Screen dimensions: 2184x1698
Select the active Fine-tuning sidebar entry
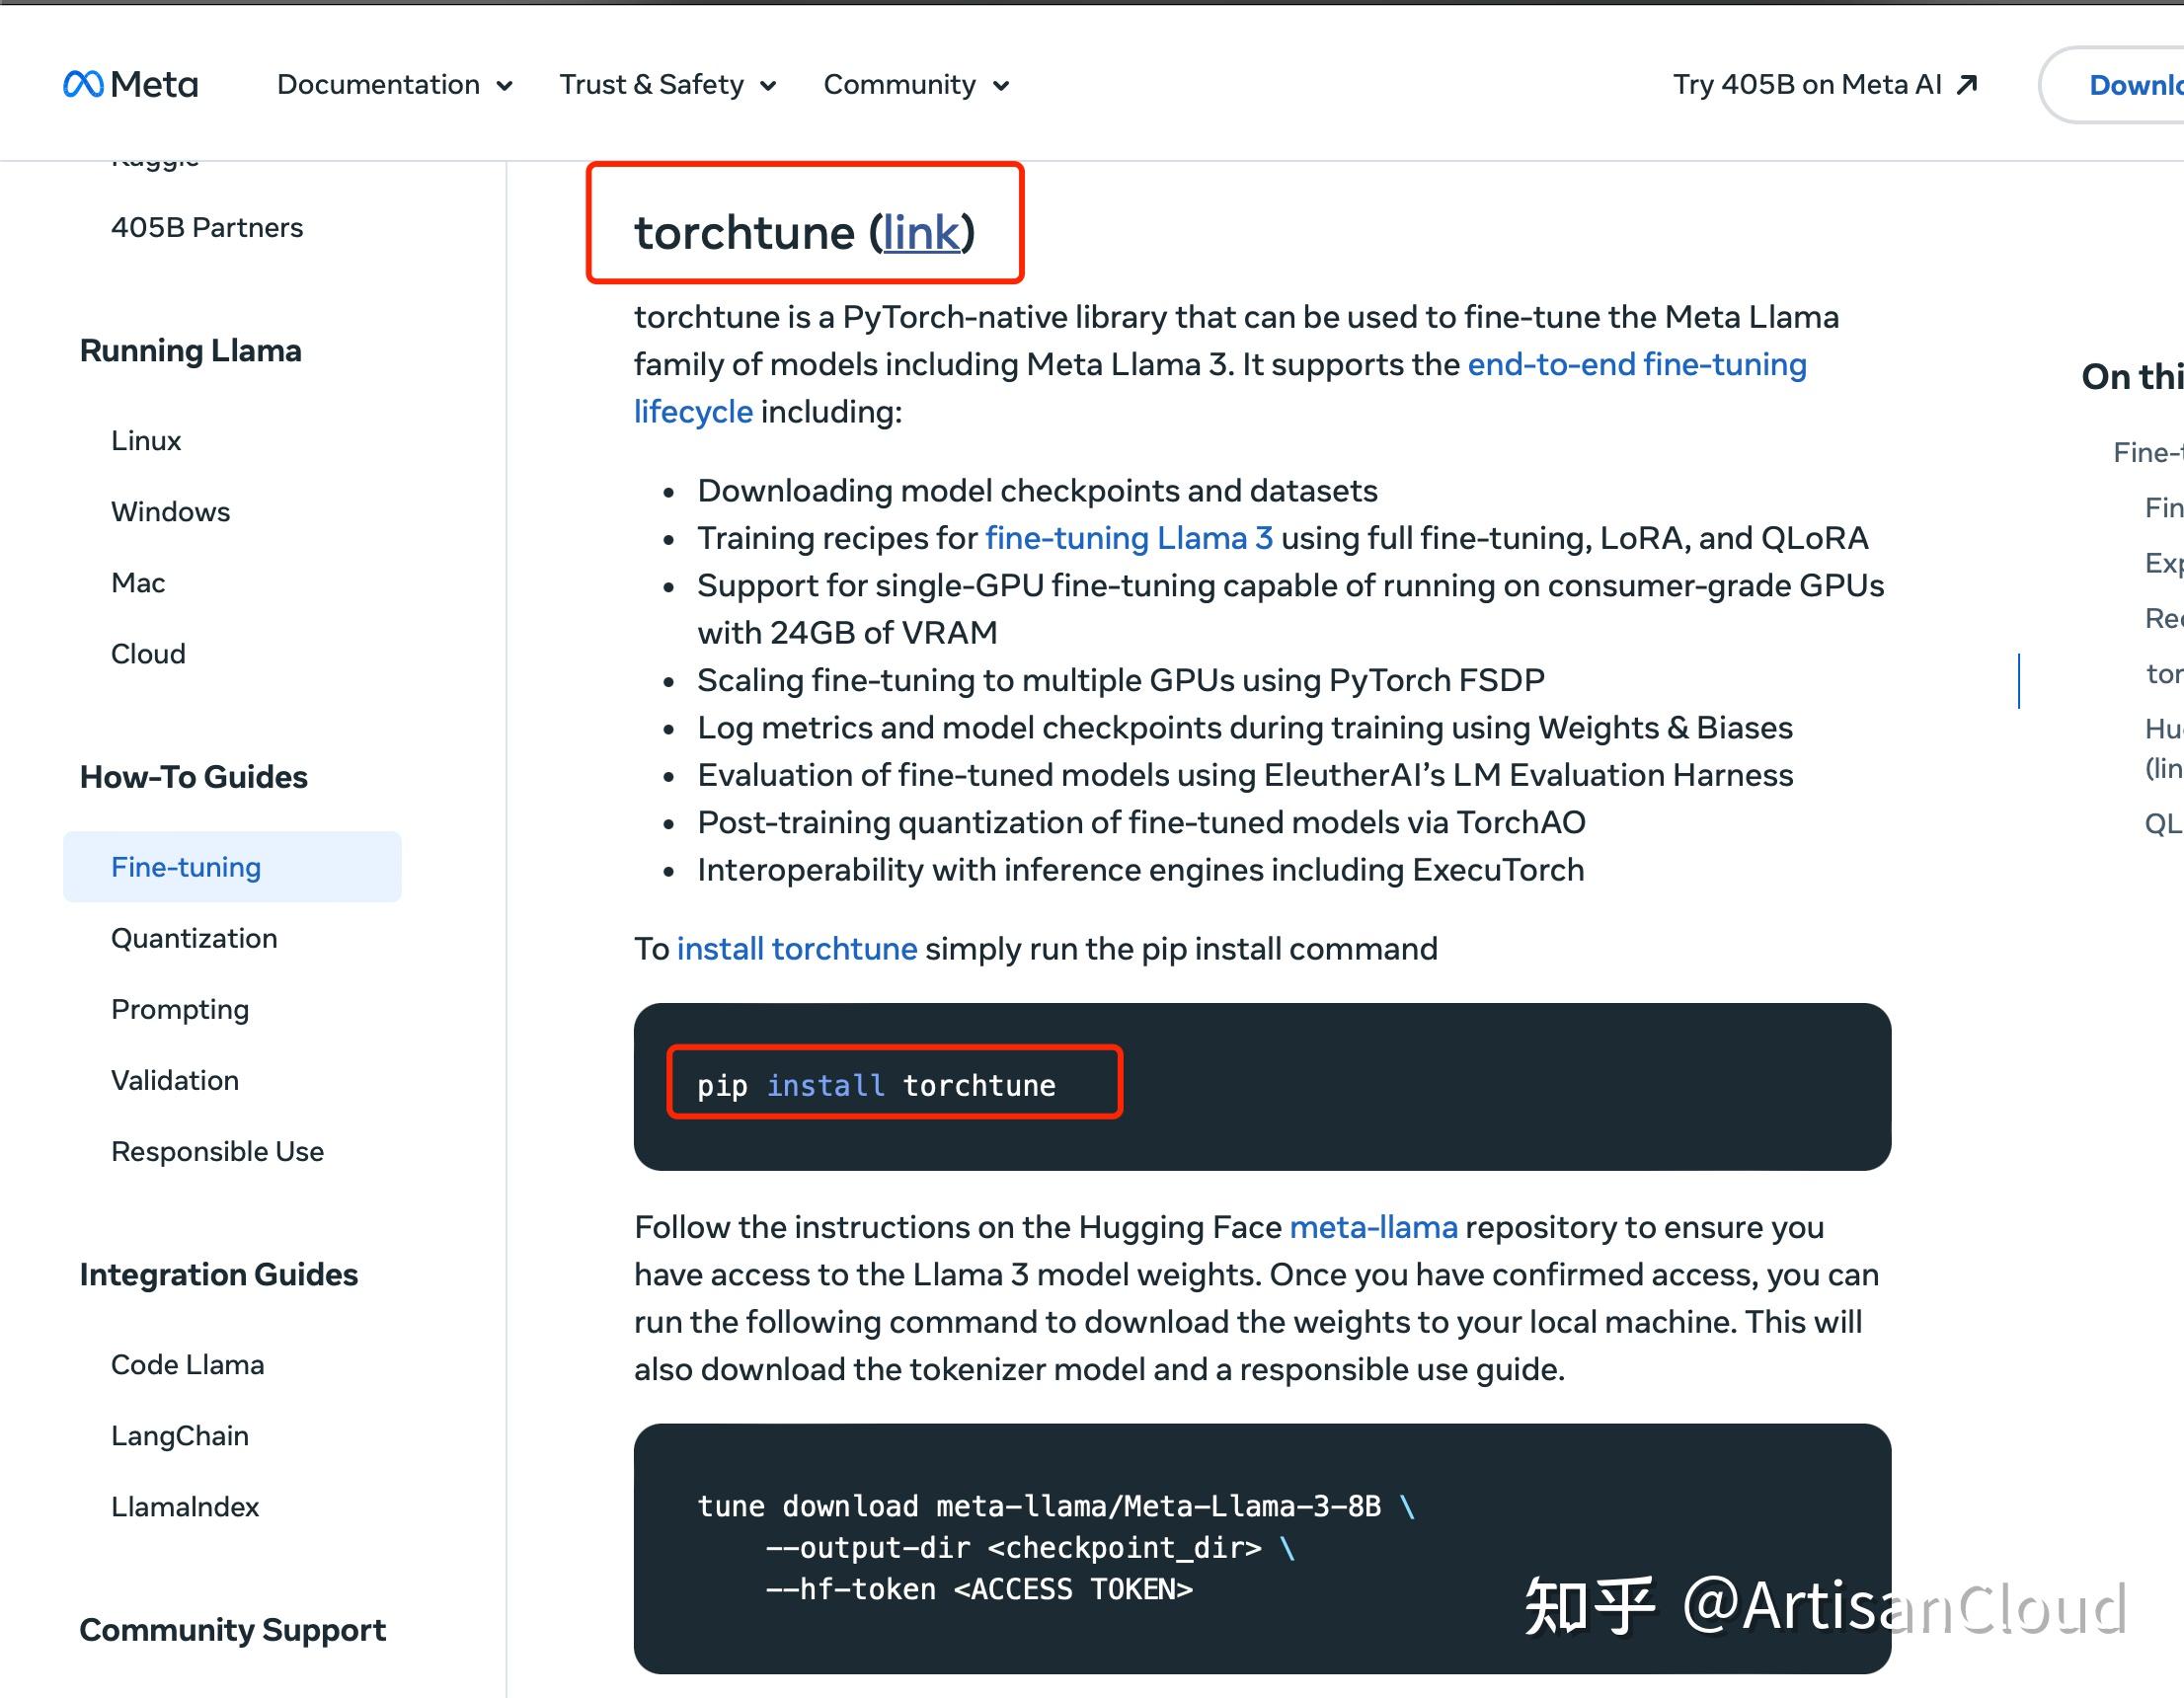(186, 867)
